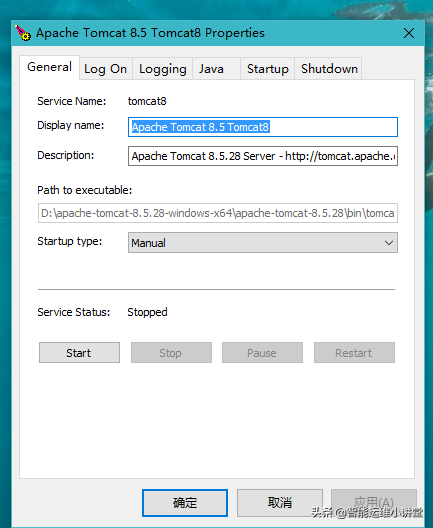Image resolution: width=433 pixels, height=528 pixels.
Task: Open the Log On tab
Action: (106, 69)
